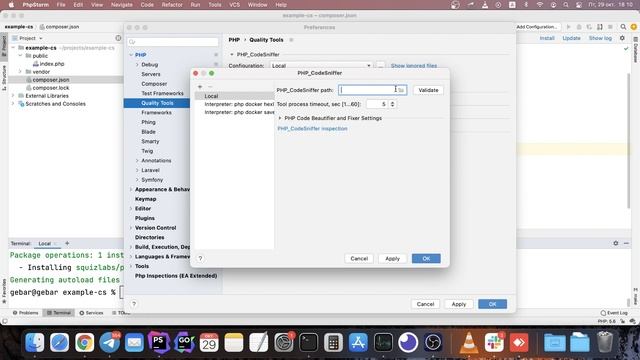Open Search Everywhere magnifier in PhpStorm toolbar
The image size is (640, 360).
point(623,27)
